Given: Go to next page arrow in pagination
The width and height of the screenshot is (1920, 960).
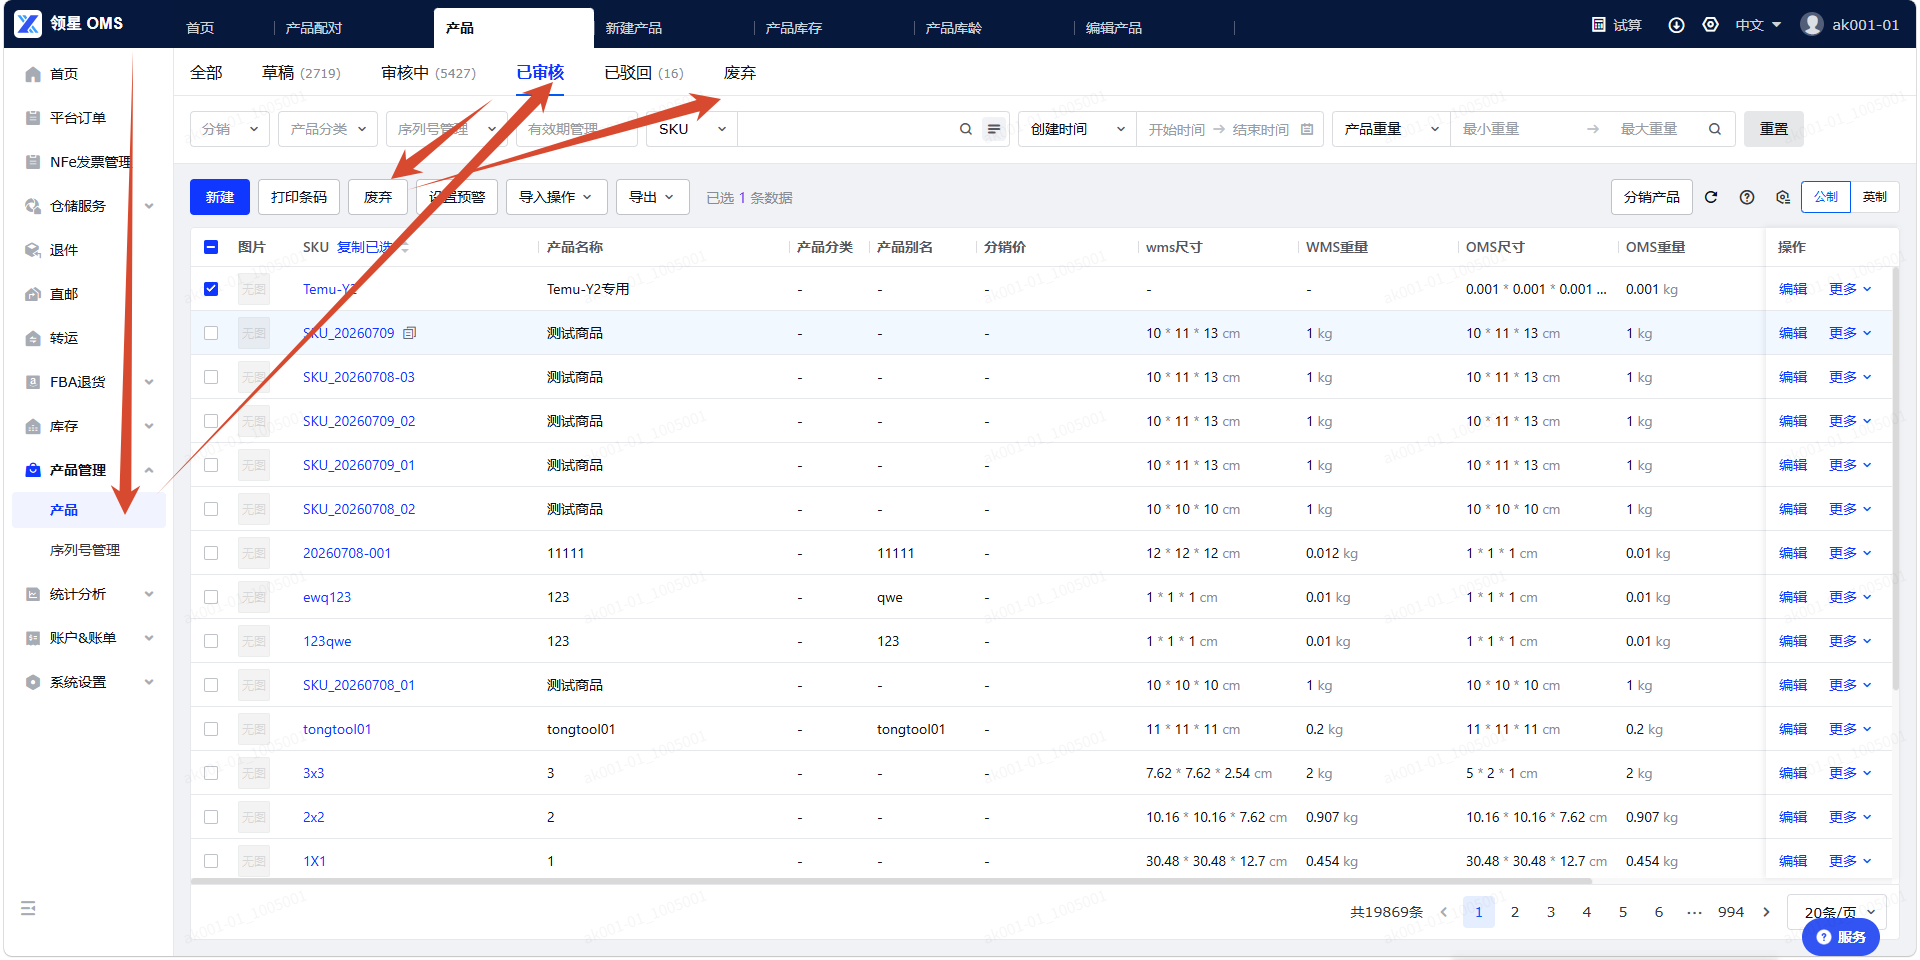Looking at the screenshot, I should pyautogui.click(x=1766, y=912).
